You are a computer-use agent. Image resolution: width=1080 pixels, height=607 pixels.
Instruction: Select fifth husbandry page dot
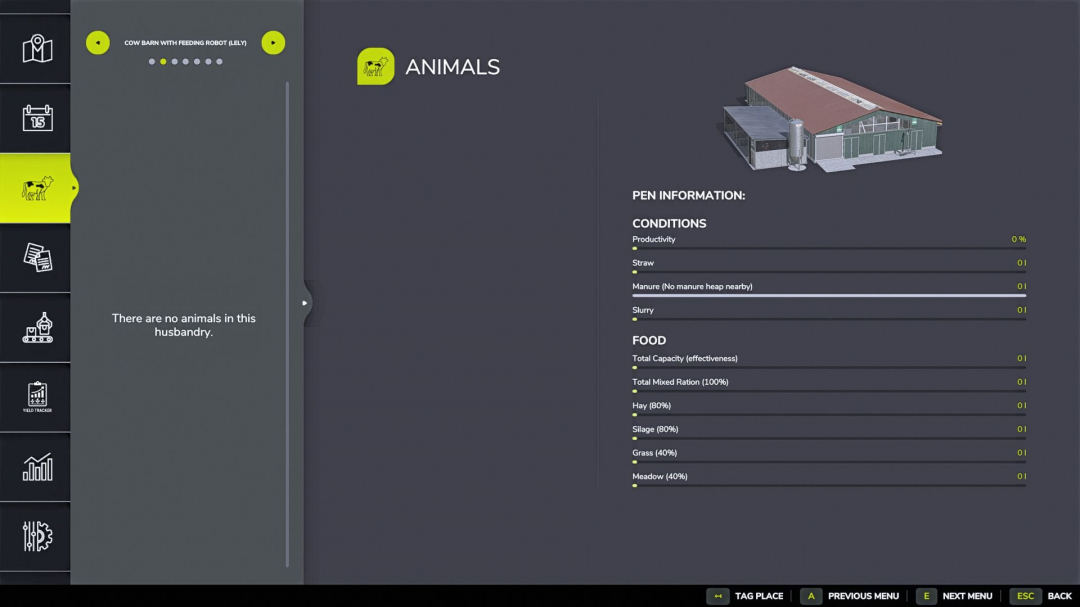pyautogui.click(x=197, y=61)
